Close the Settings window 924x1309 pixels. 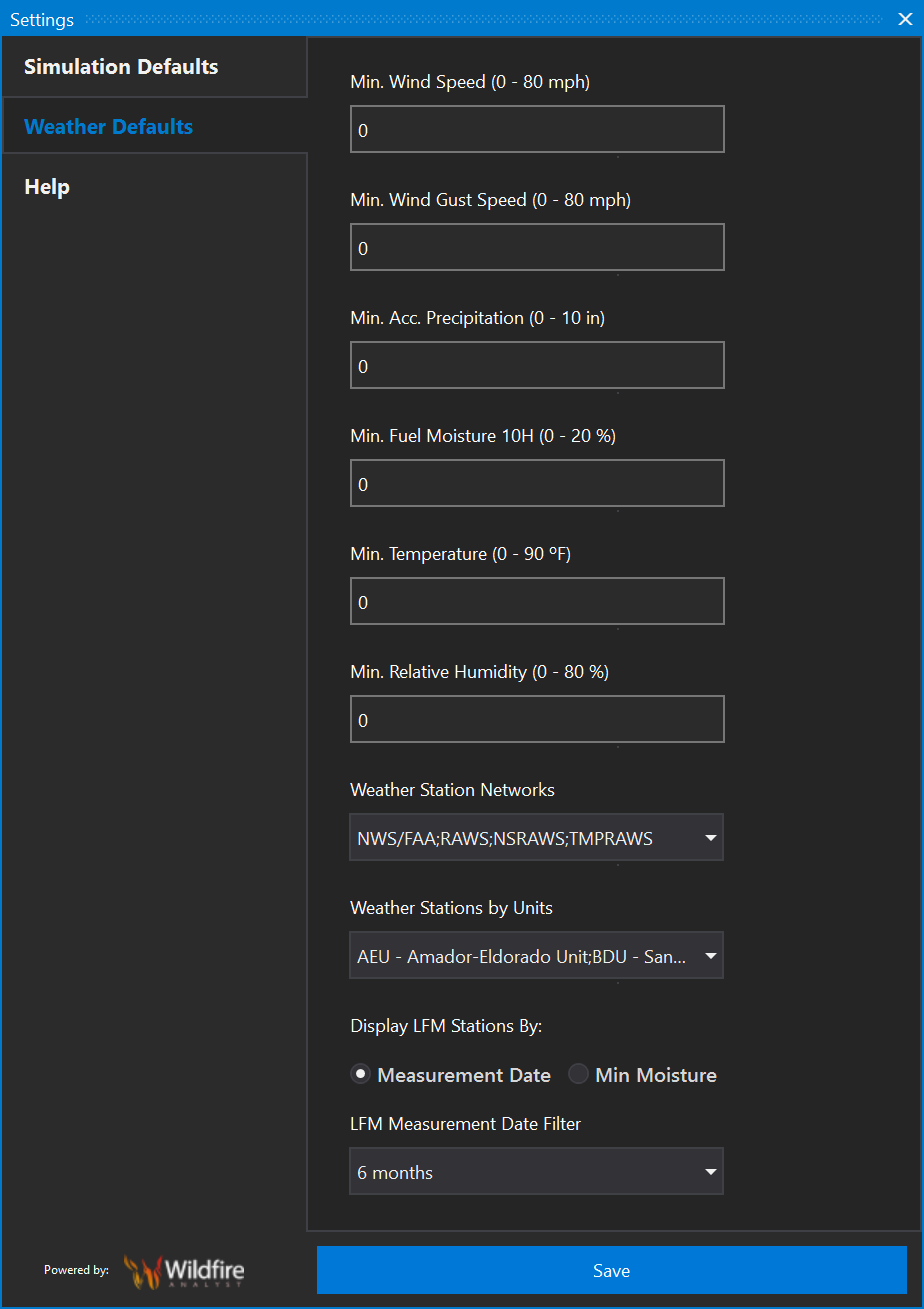pyautogui.click(x=905, y=19)
